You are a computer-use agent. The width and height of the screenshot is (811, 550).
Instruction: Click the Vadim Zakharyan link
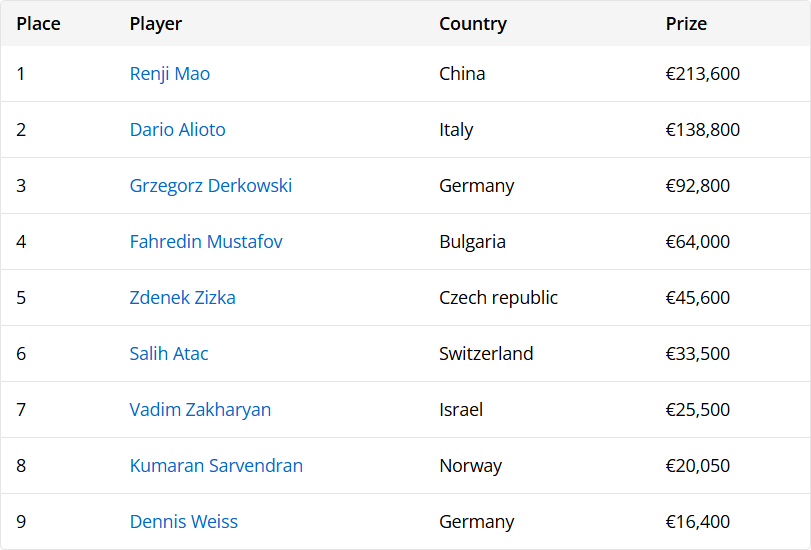point(200,410)
